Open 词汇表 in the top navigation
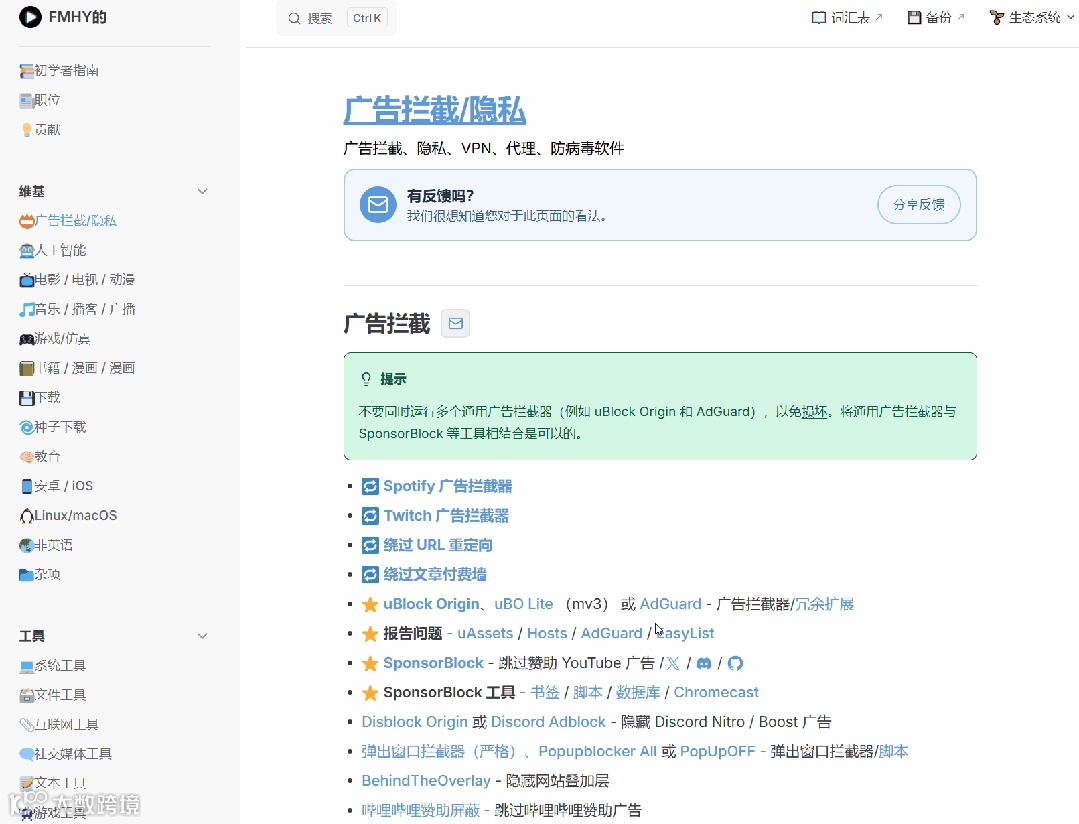 coord(847,18)
